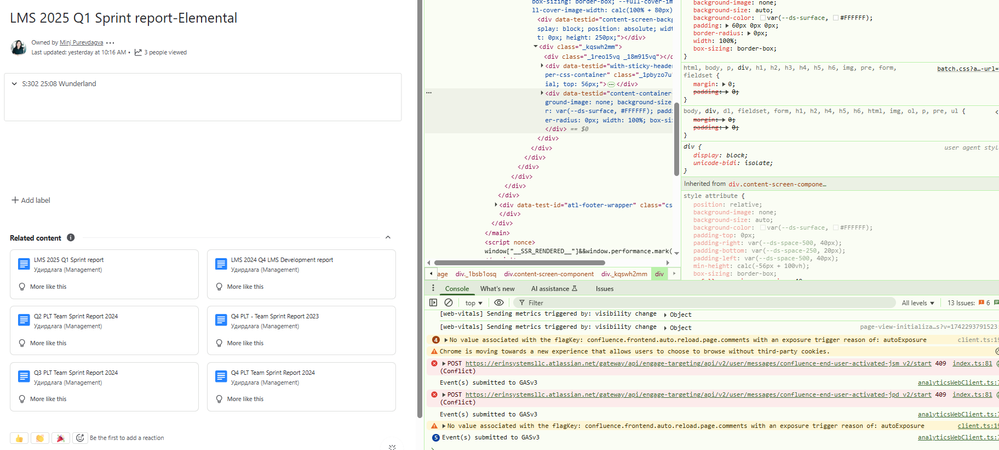Expand the S:302 25:08 Wunderland section
The image size is (999, 450).
(x=13, y=84)
